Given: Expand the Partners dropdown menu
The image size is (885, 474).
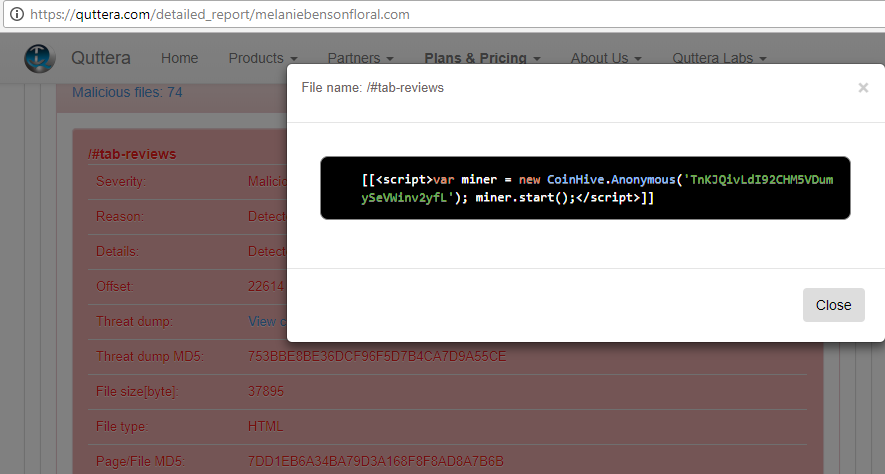Looking at the screenshot, I should tap(360, 58).
